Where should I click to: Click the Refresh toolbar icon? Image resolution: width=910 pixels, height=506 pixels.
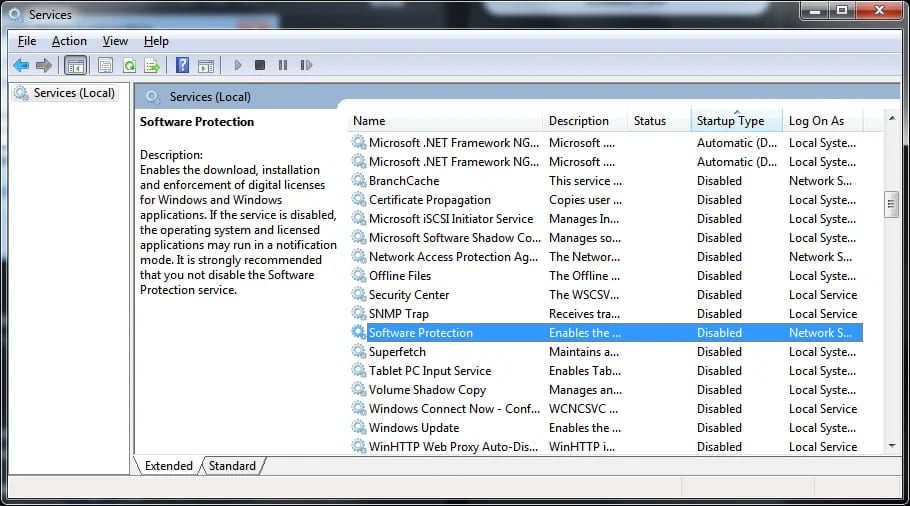(129, 66)
